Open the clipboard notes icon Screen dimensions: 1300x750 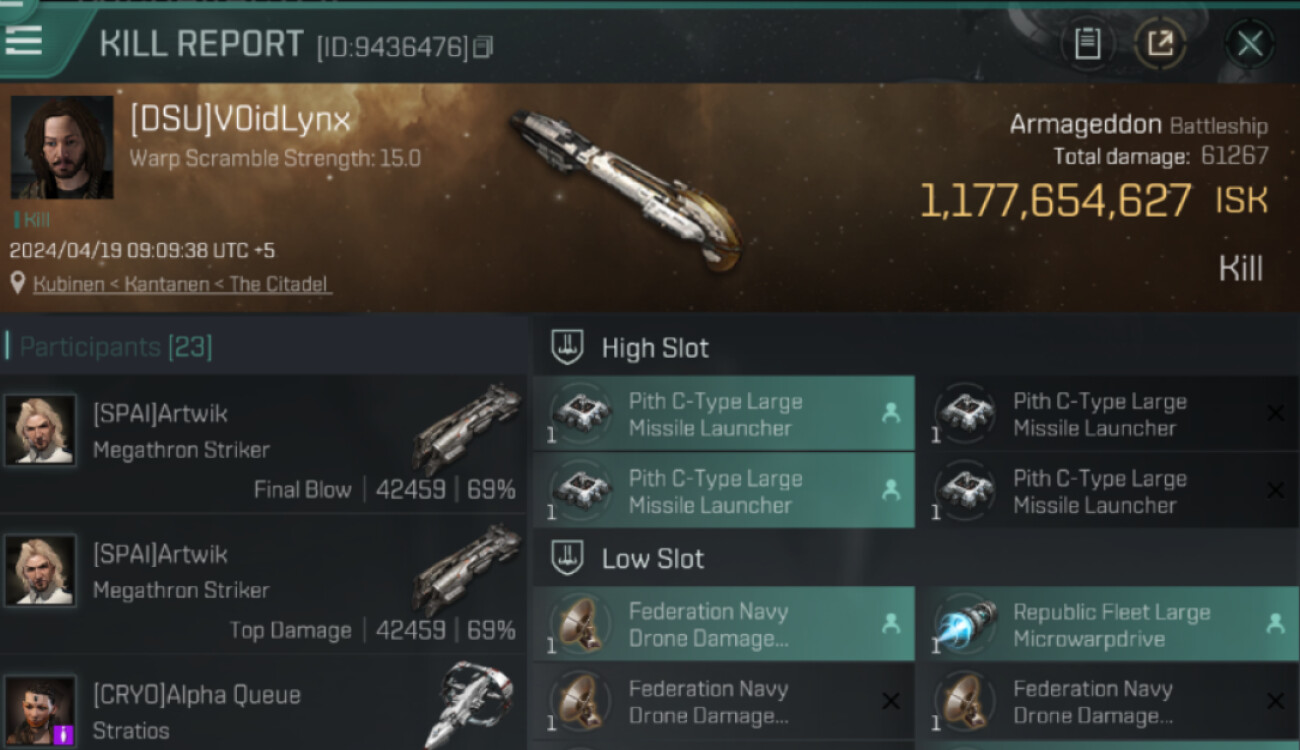[x=1087, y=43]
